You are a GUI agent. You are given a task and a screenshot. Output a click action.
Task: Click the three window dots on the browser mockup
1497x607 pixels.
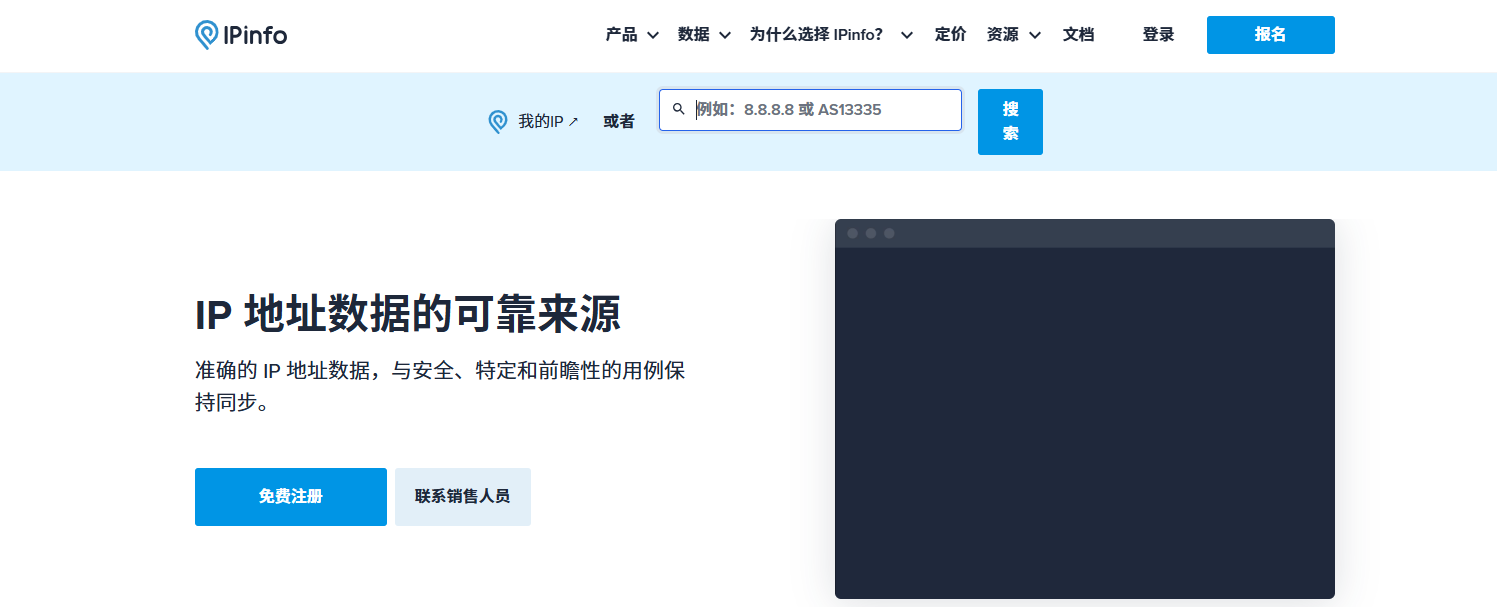tap(871, 233)
